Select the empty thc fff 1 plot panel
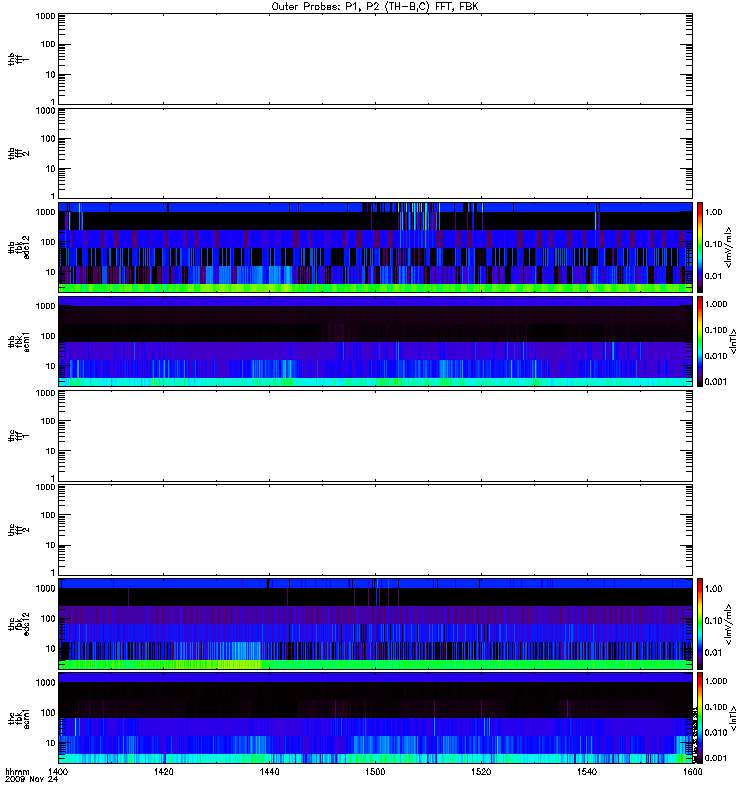This screenshot has width=750, height=800. coord(375,436)
